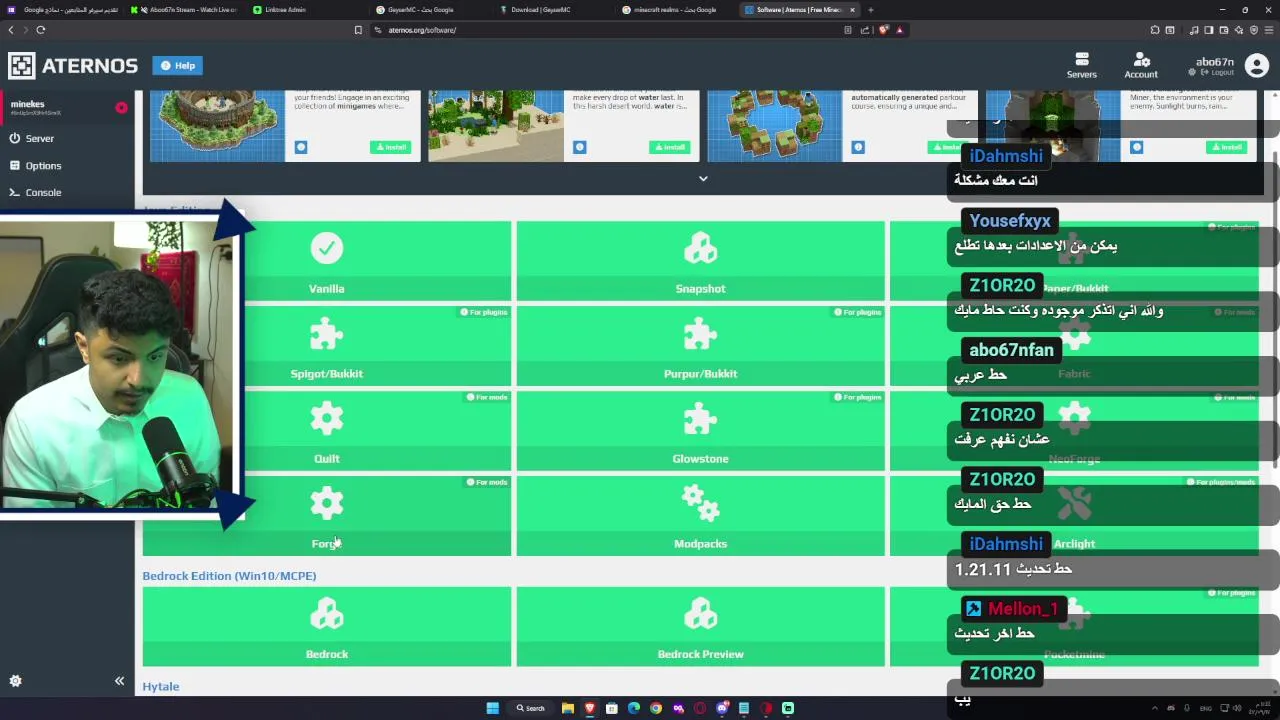
Task: Open settings gear in the sidebar bottom
Action: pyautogui.click(x=15, y=681)
